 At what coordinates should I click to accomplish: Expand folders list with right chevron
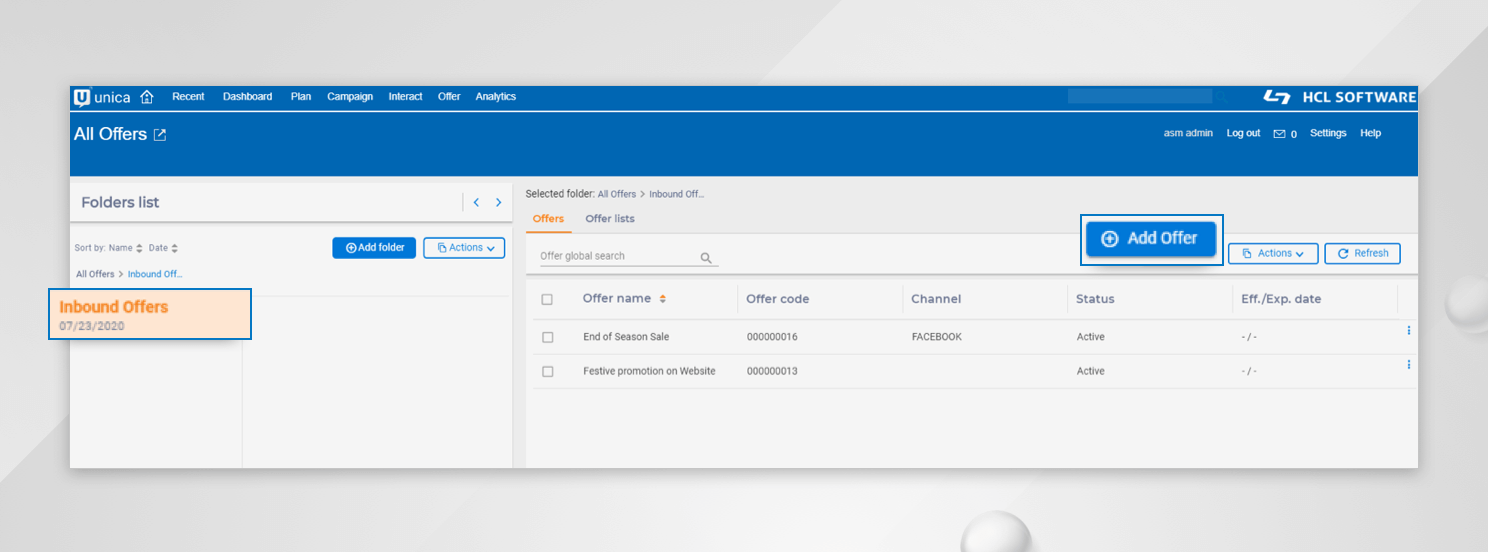[498, 202]
